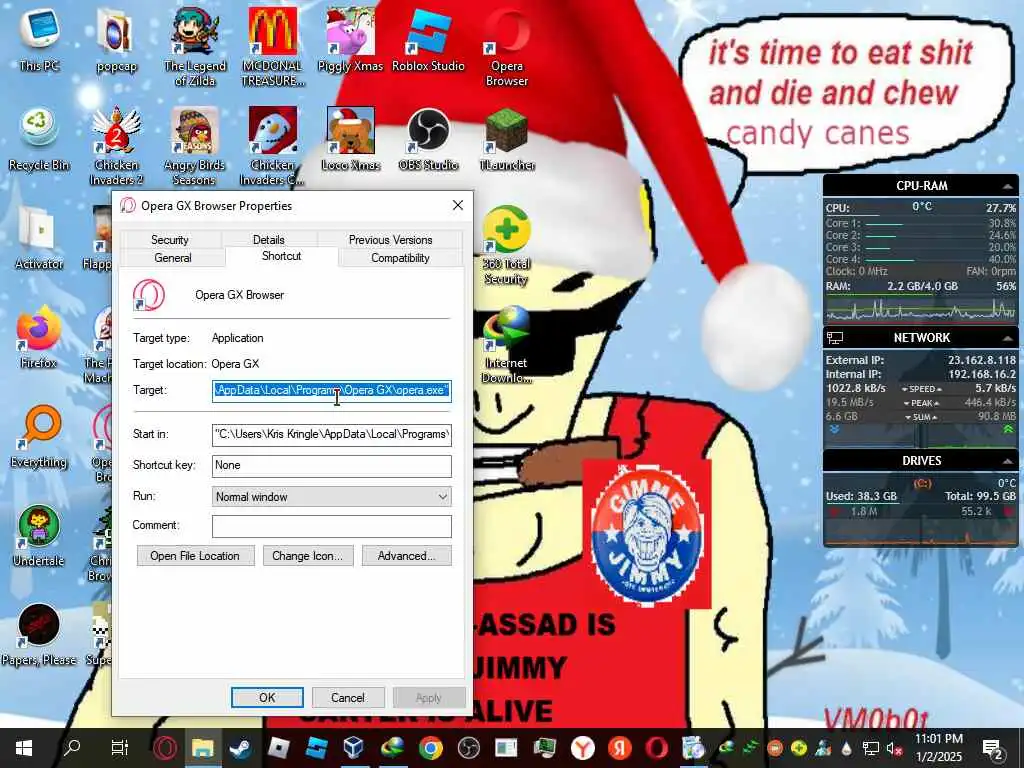
Task: Launch Piggly Xmas from the desktop
Action: point(350,38)
